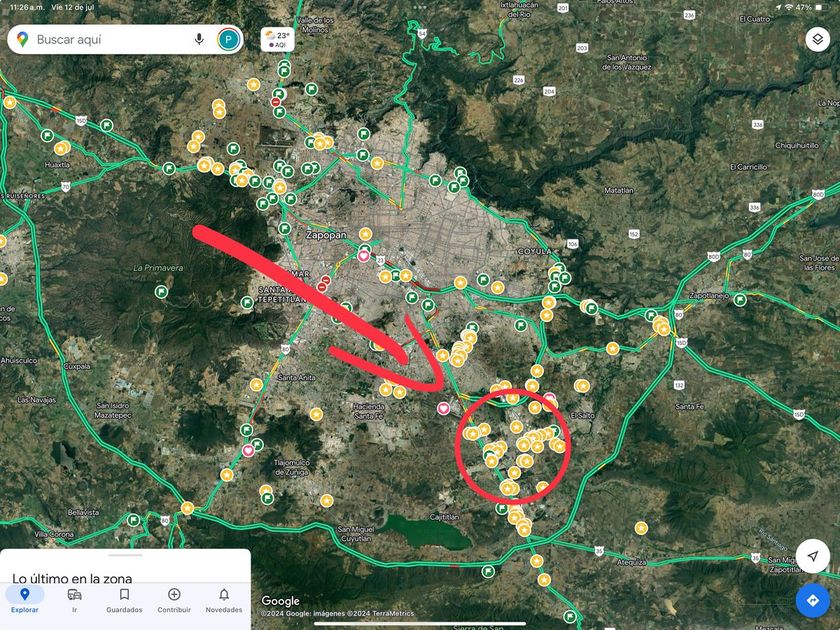Tap the green flag marker near La Primavera
The width and height of the screenshot is (840, 630).
(161, 292)
